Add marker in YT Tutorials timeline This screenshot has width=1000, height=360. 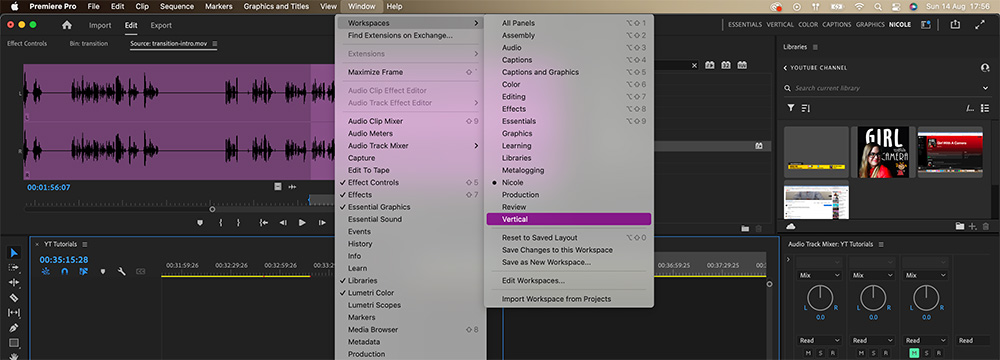pos(103,271)
